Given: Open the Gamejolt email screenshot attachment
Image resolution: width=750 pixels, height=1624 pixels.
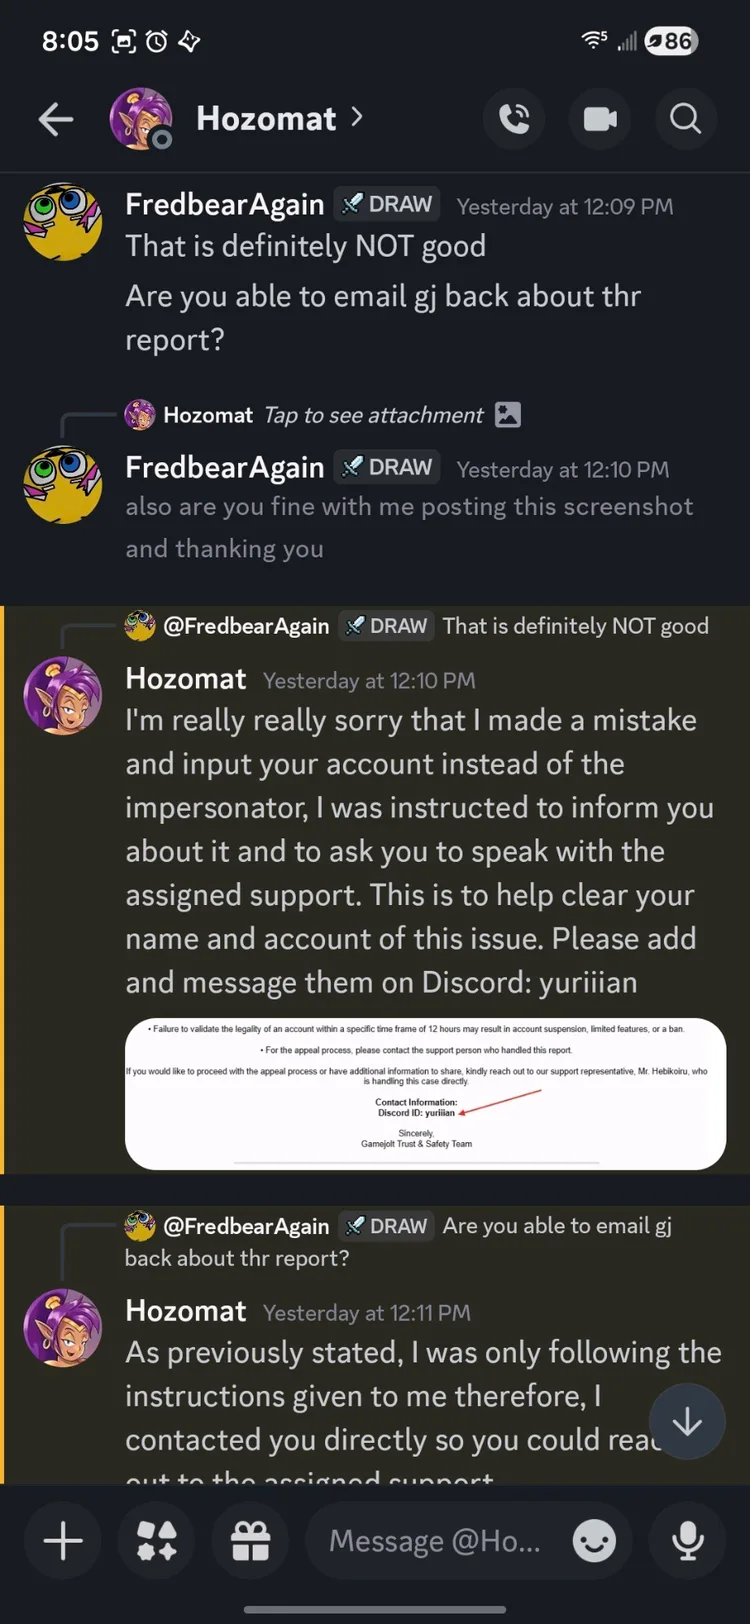Looking at the screenshot, I should click(425, 1093).
